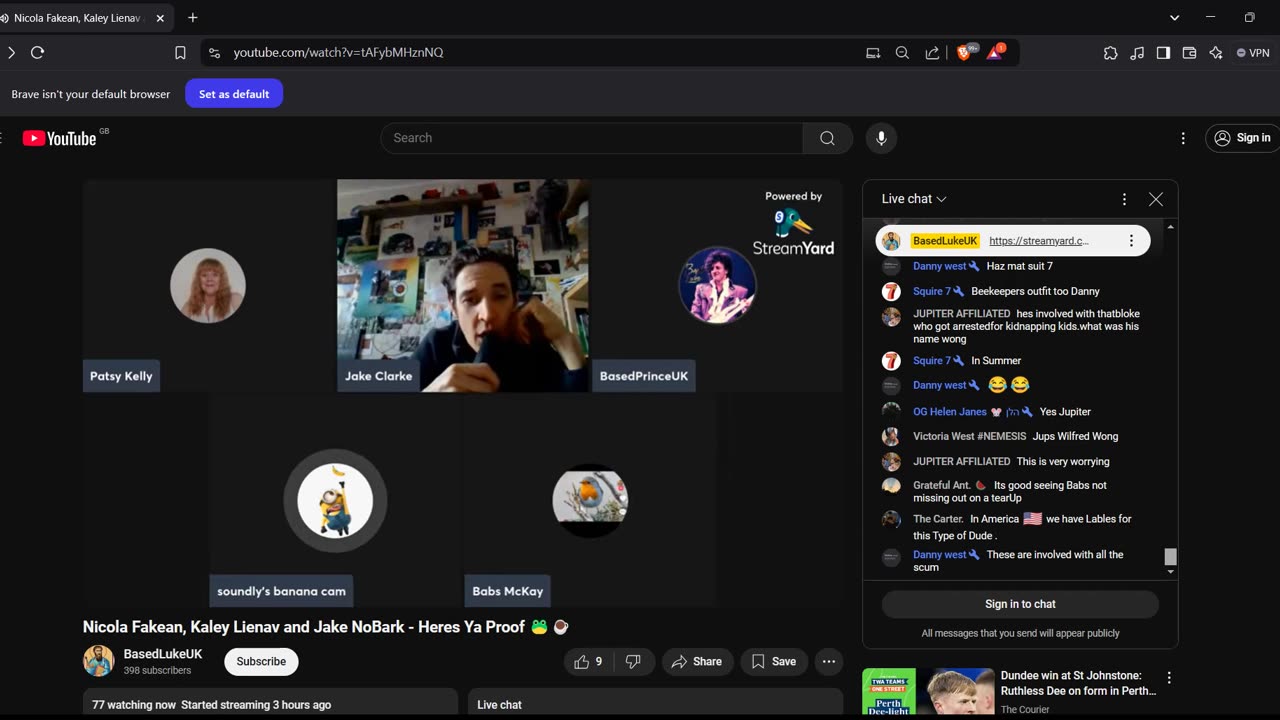Click OG Helen Janes 'Yes Jupiter' message
This screenshot has height=720, width=1280.
(1064, 412)
